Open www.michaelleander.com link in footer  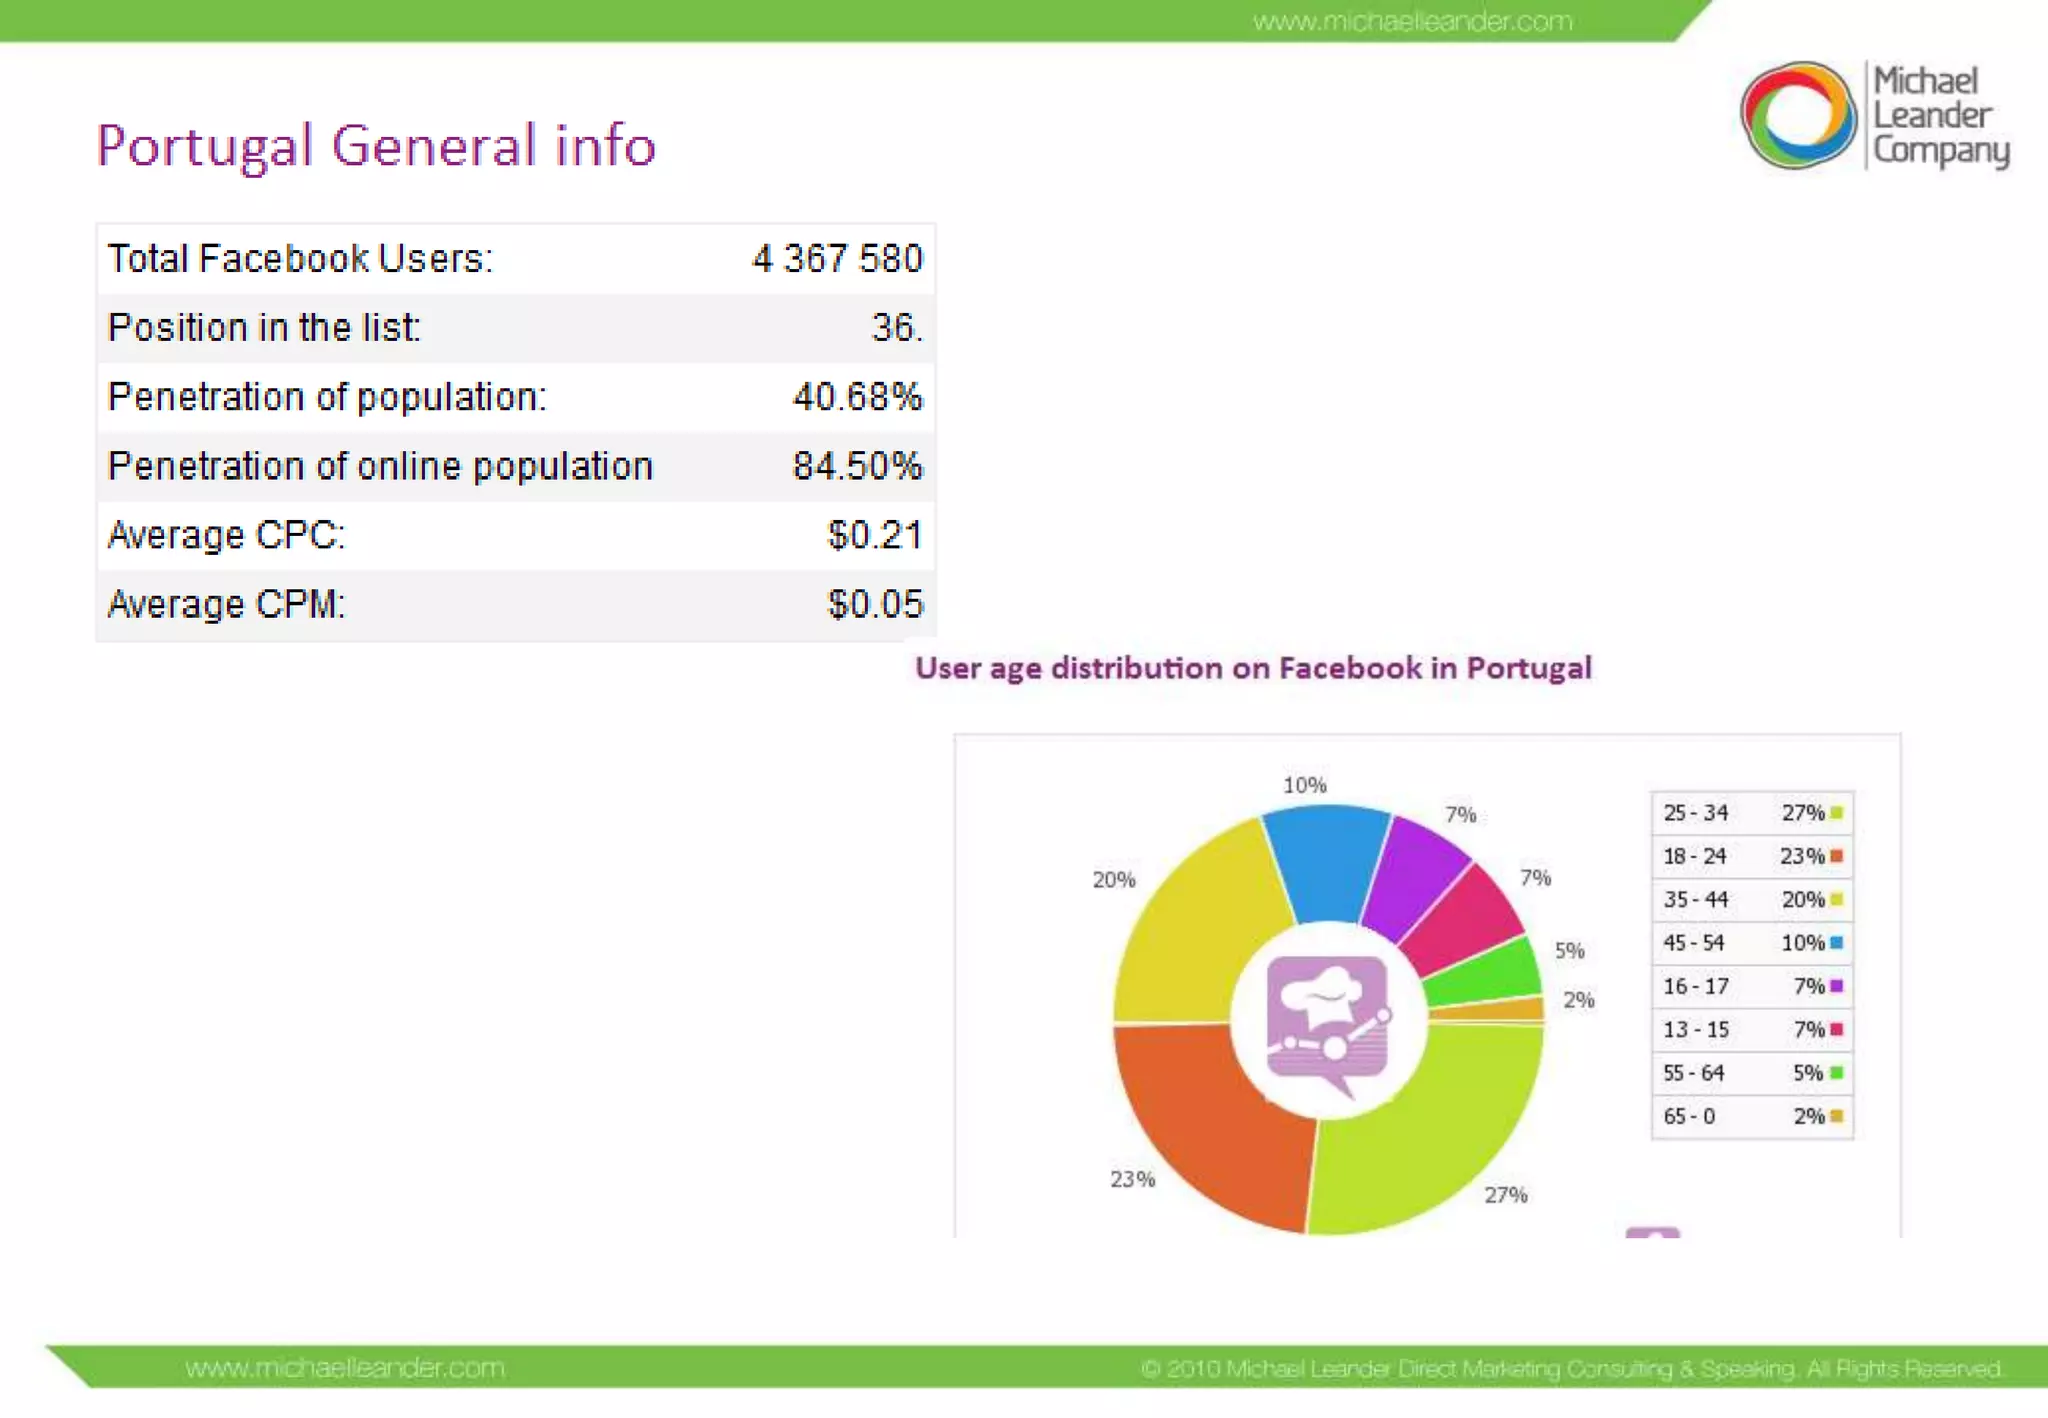pos(345,1367)
